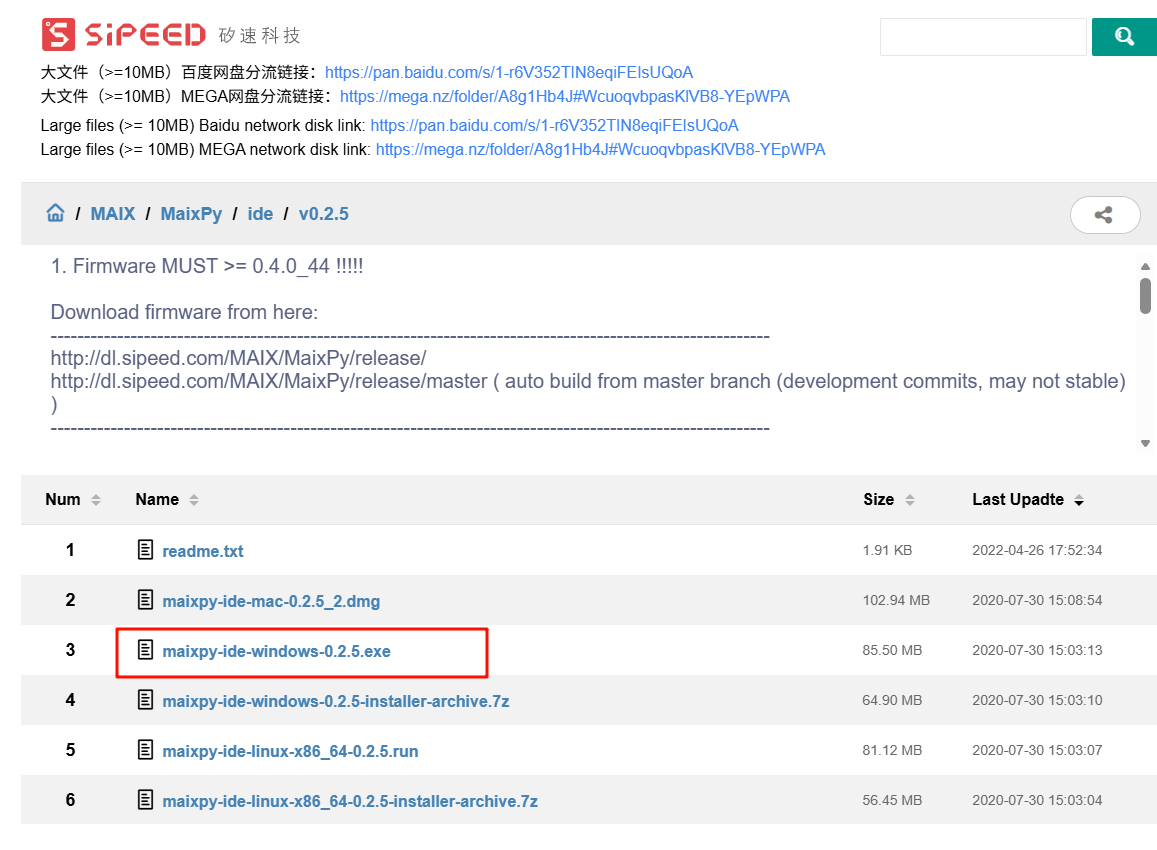Viewport: 1157px width, 850px height.
Task: Open the v0.2.5 breadcrumb link
Action: click(323, 214)
